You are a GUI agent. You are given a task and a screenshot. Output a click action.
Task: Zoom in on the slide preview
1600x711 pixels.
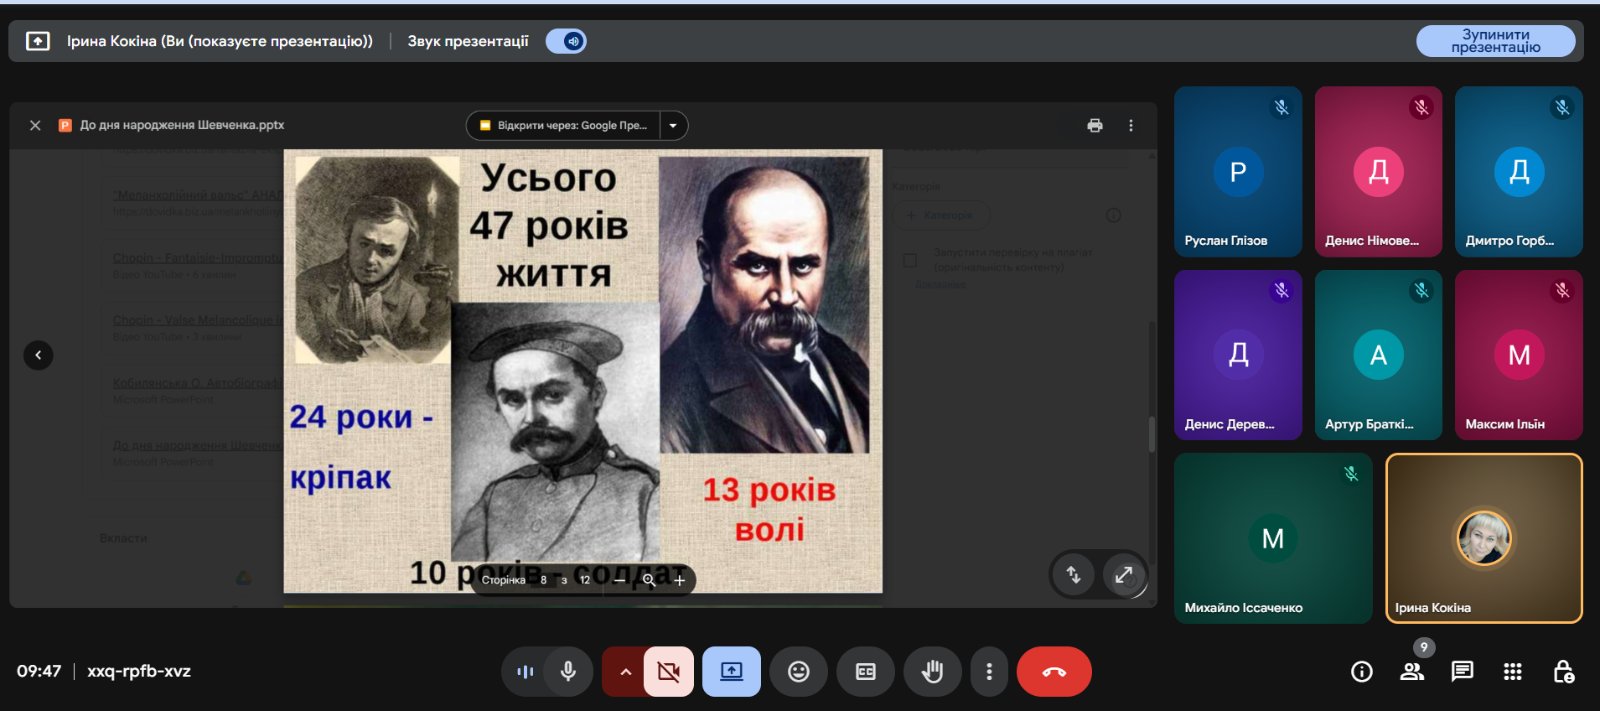coord(680,580)
